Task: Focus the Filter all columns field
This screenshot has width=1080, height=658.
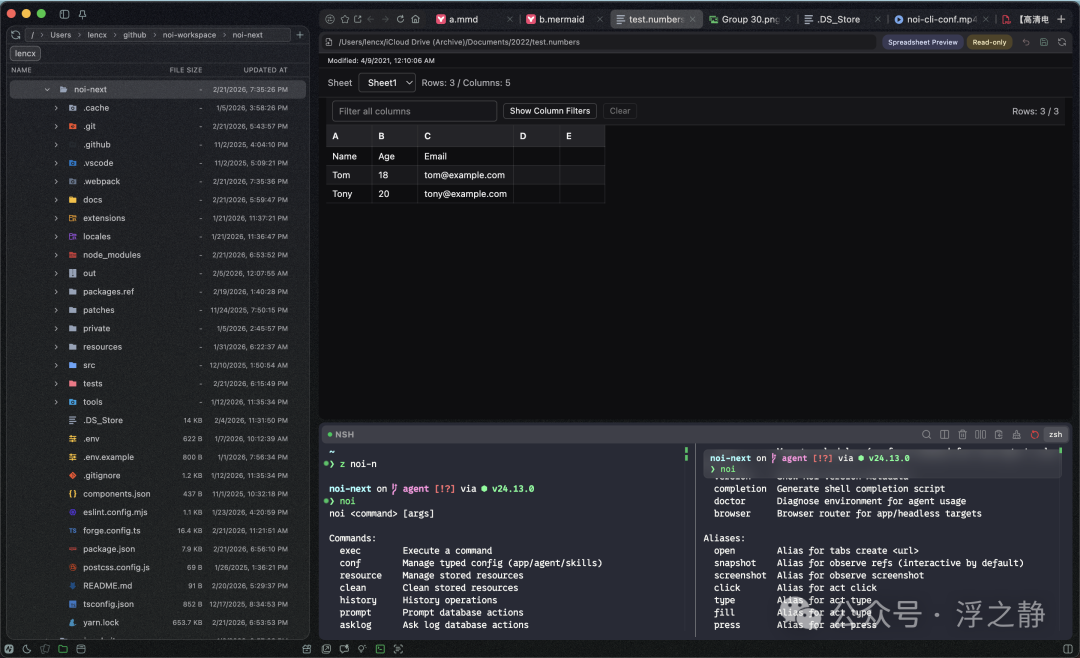Action: [x=414, y=111]
